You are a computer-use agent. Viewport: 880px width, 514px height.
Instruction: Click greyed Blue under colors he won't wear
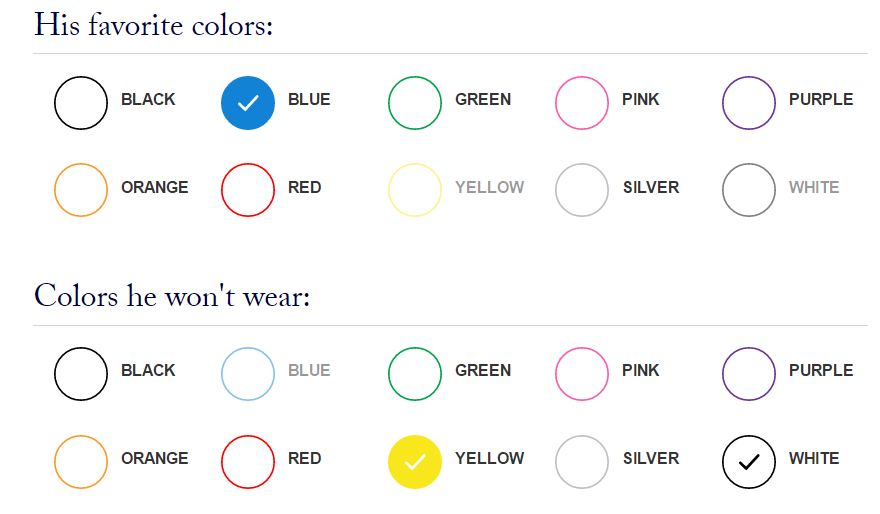pyautogui.click(x=248, y=374)
